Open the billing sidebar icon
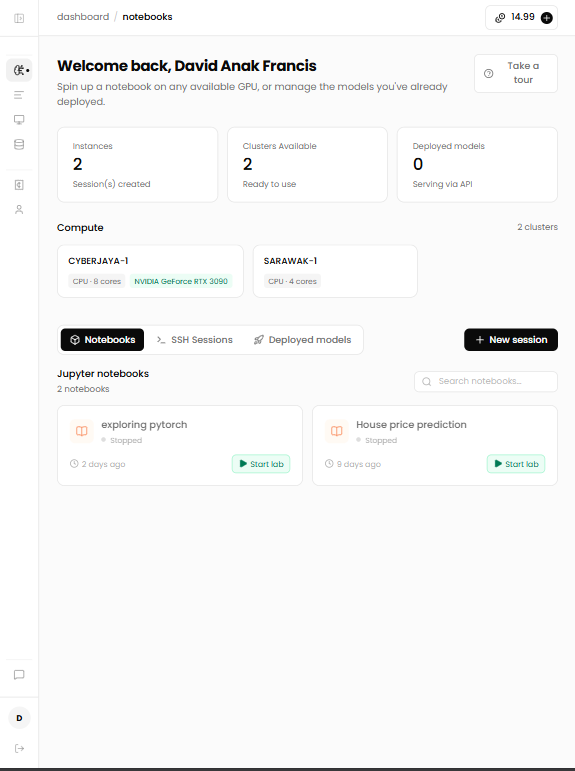 coord(19,185)
